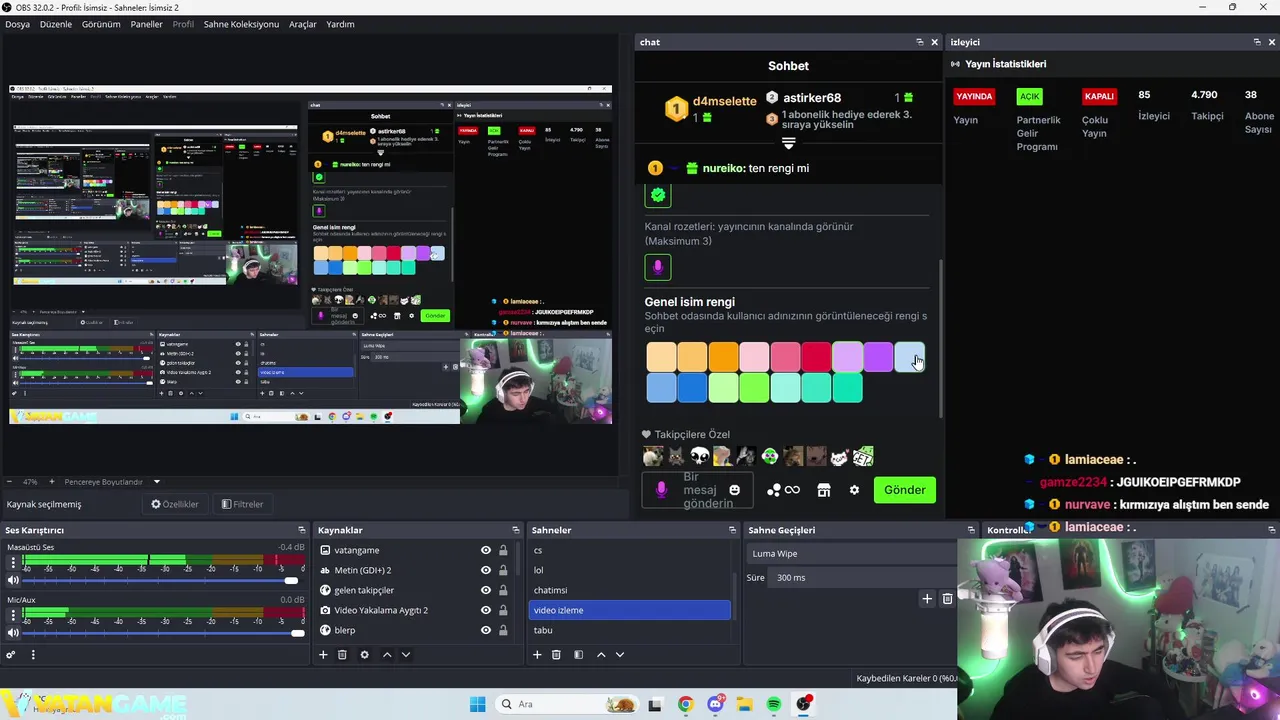Open Windows Start menu
Viewport: 1280px width, 720px height.
[x=478, y=704]
